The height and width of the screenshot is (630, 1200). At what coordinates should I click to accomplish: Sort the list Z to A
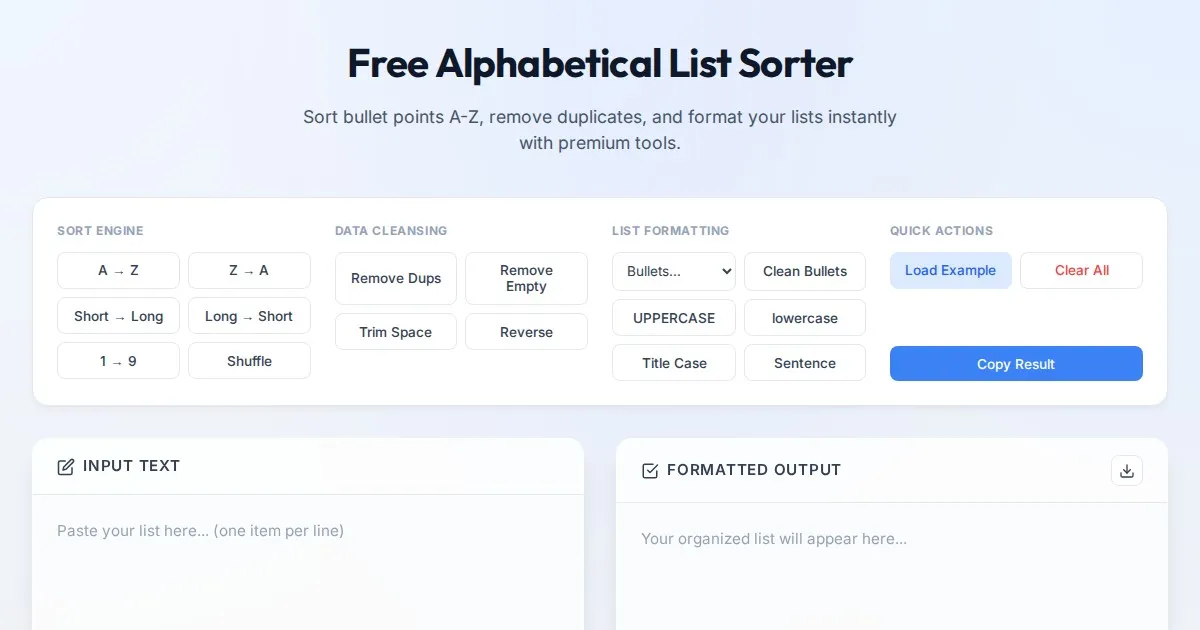(249, 271)
